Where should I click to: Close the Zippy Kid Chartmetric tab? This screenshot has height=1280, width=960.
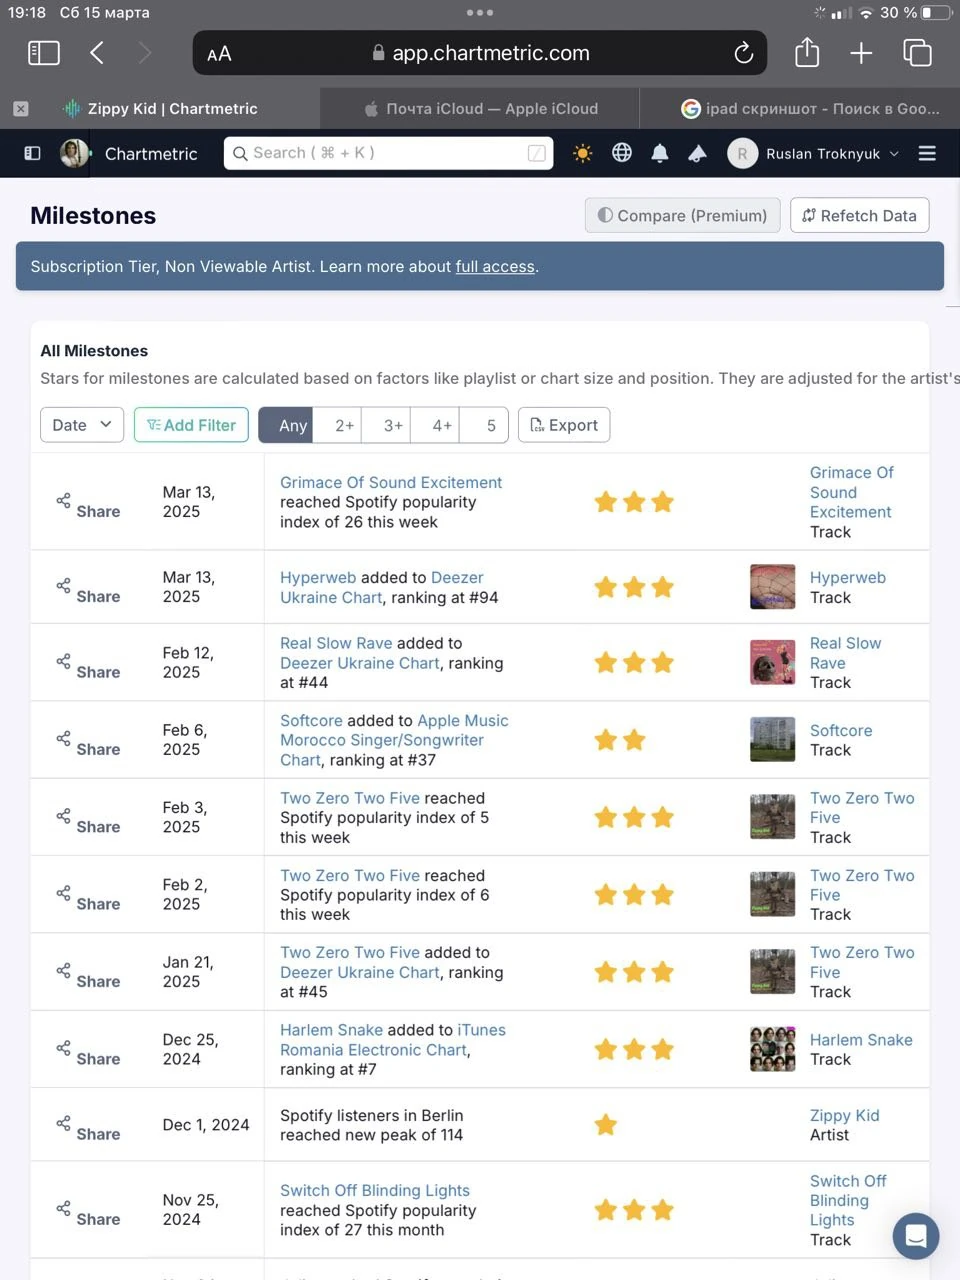coord(21,109)
